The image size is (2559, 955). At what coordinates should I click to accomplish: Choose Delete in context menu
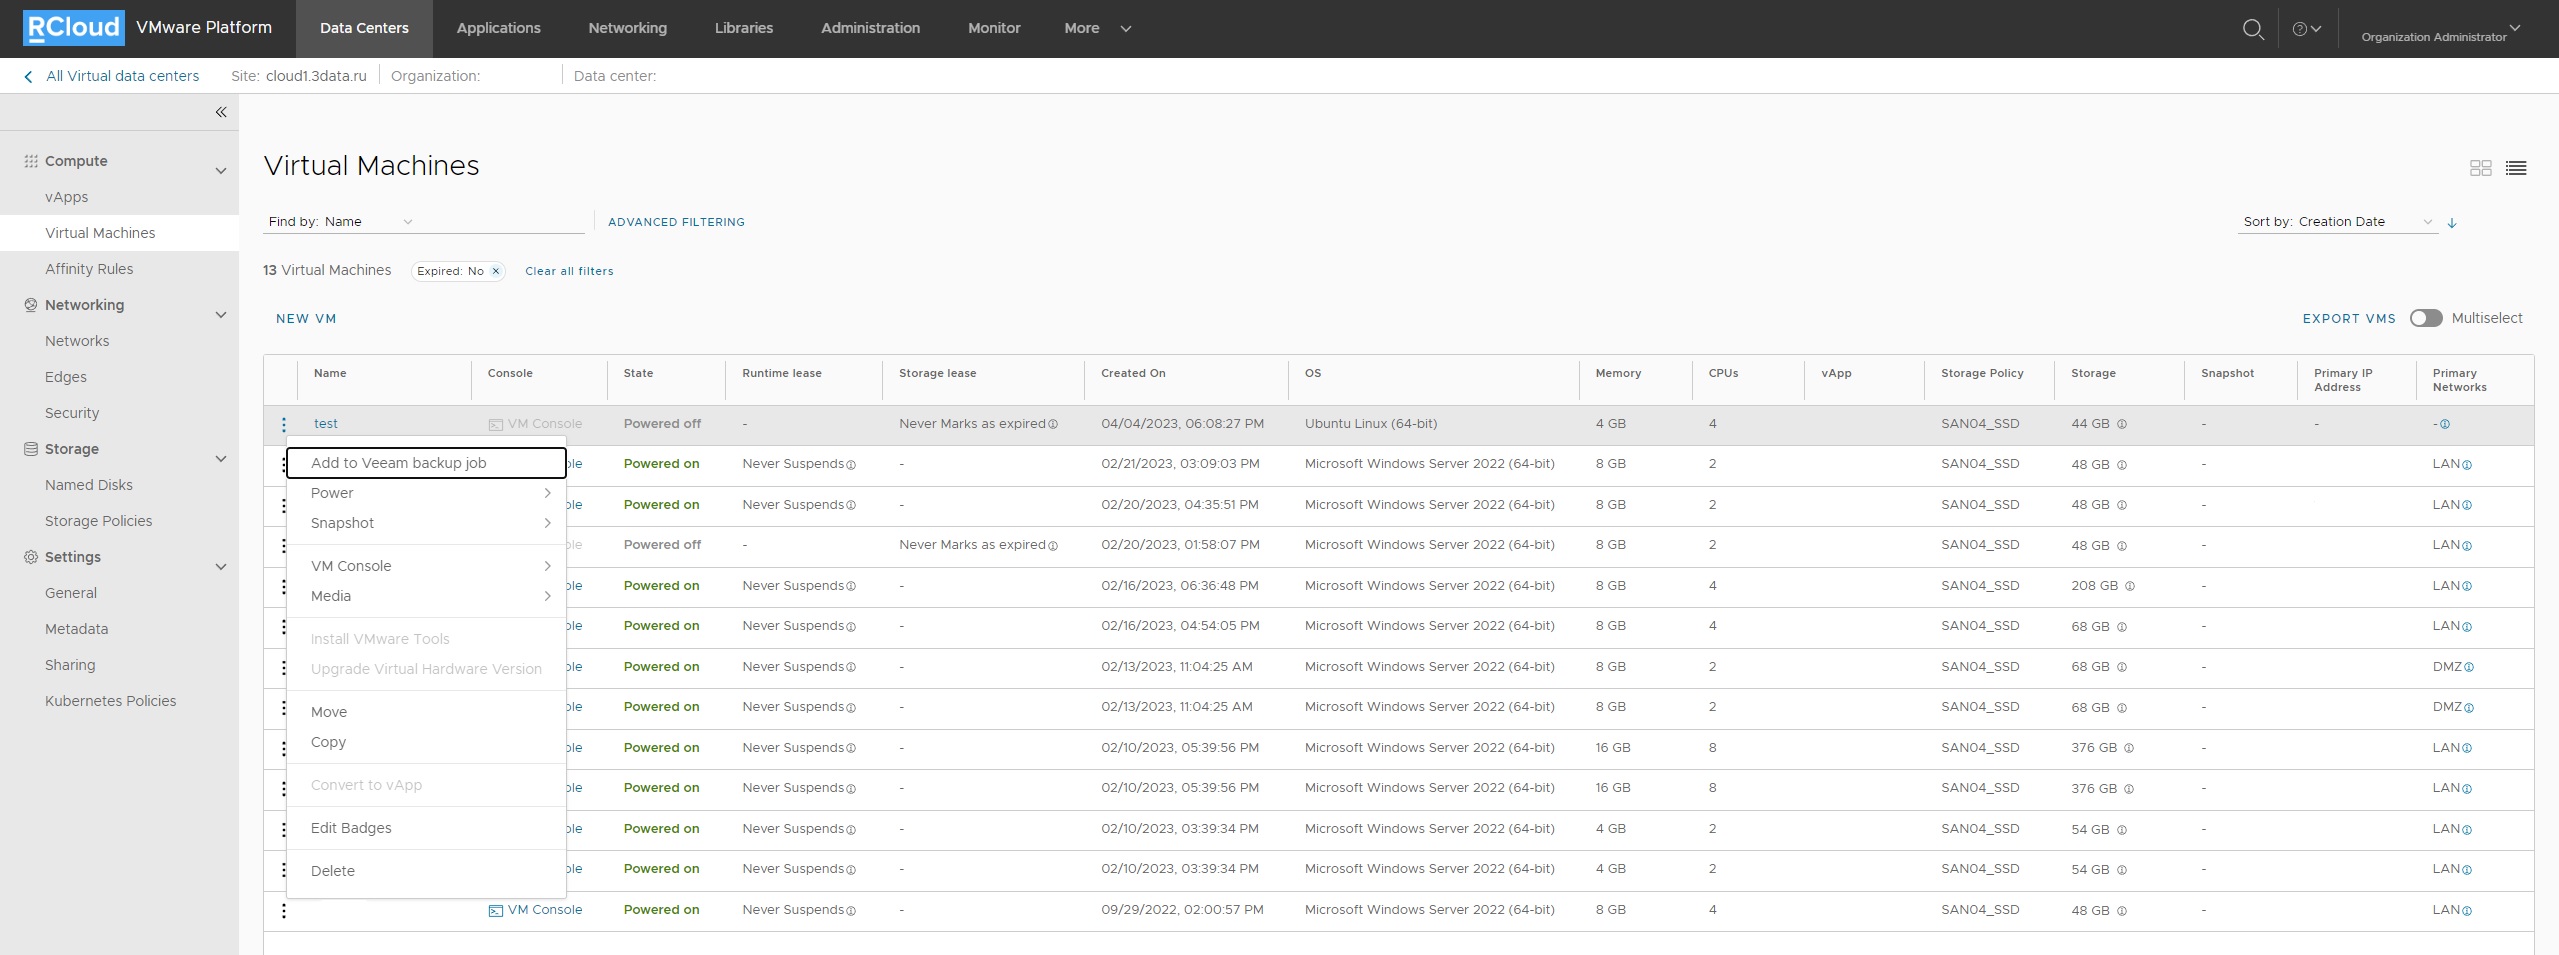pos(426,871)
